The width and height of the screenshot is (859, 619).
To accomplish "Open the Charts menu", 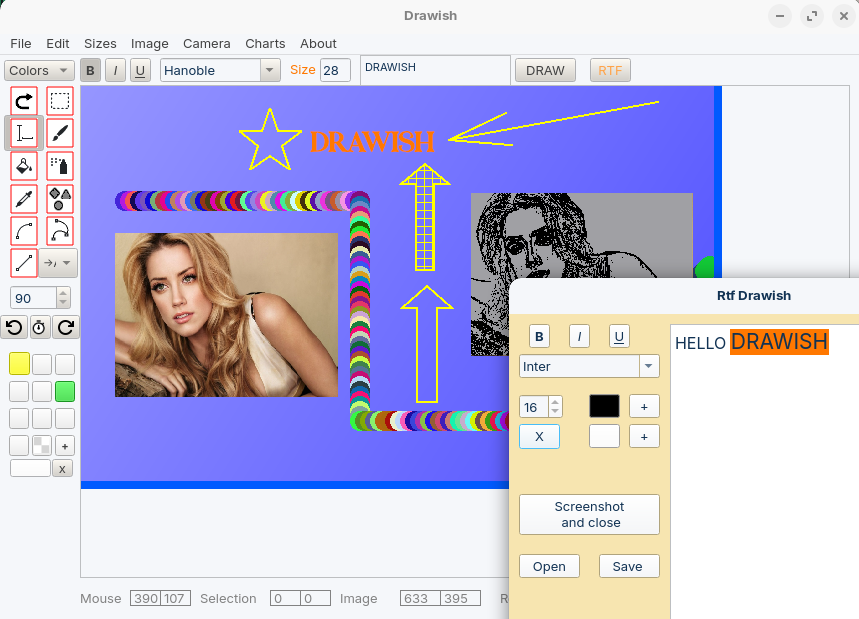I will 265,44.
